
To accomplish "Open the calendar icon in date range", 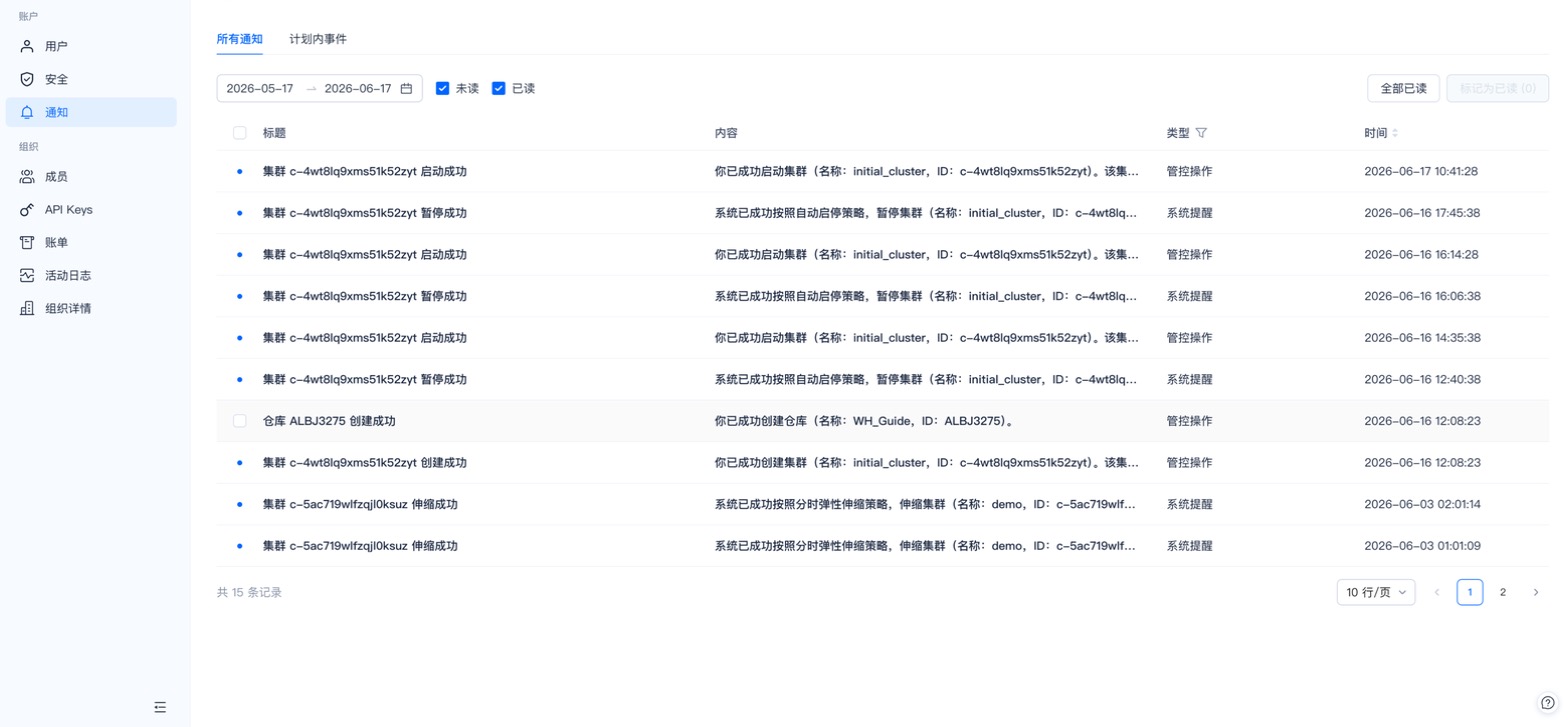I will (x=406, y=89).
